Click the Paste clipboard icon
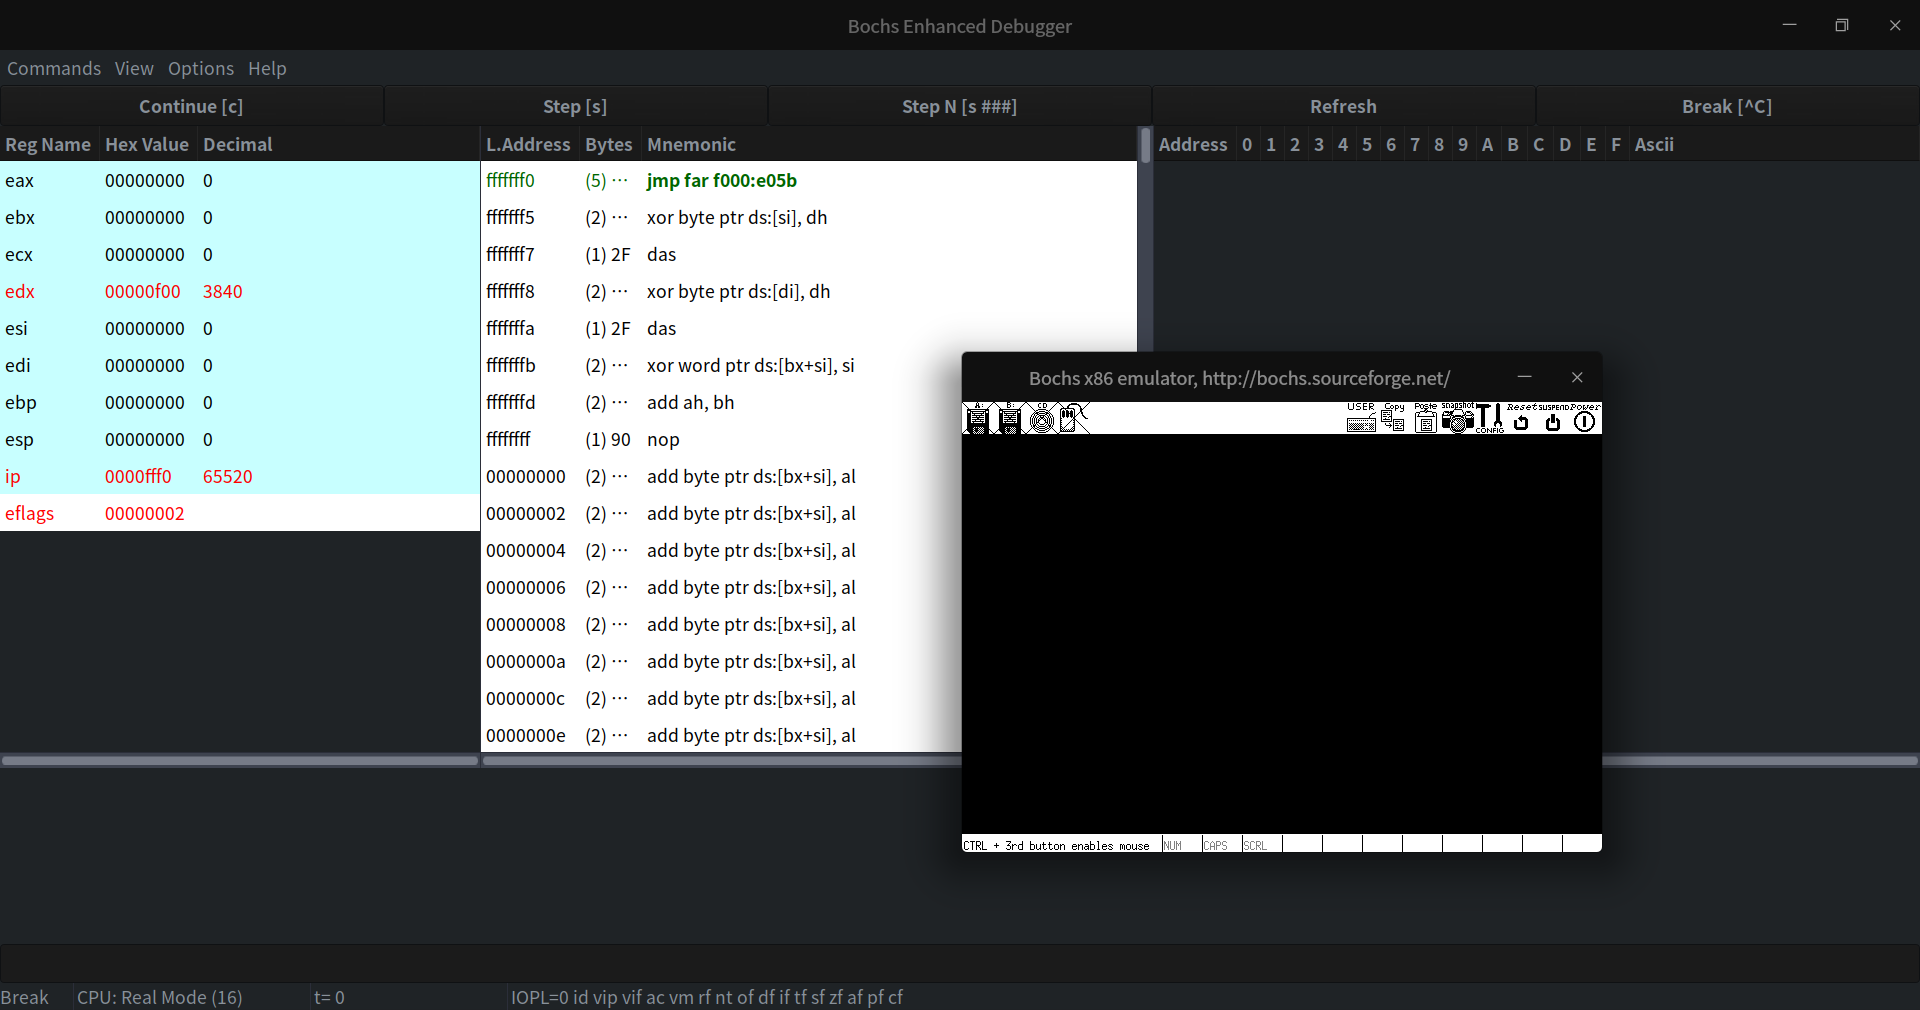Viewport: 1920px width, 1010px height. tap(1426, 418)
